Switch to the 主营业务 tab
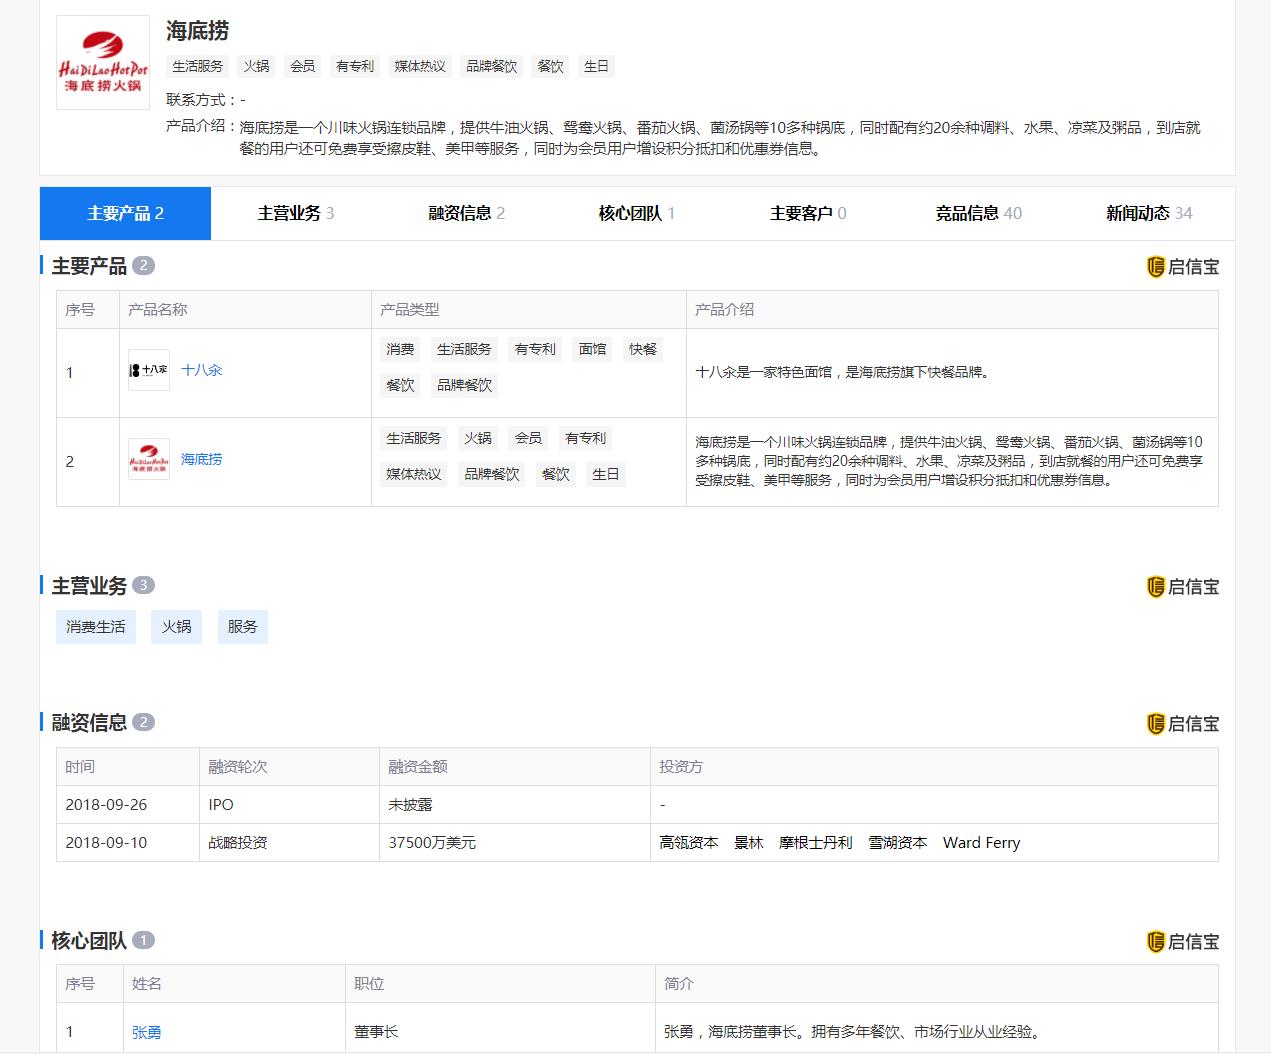Image resolution: width=1271 pixels, height=1054 pixels. [x=296, y=213]
